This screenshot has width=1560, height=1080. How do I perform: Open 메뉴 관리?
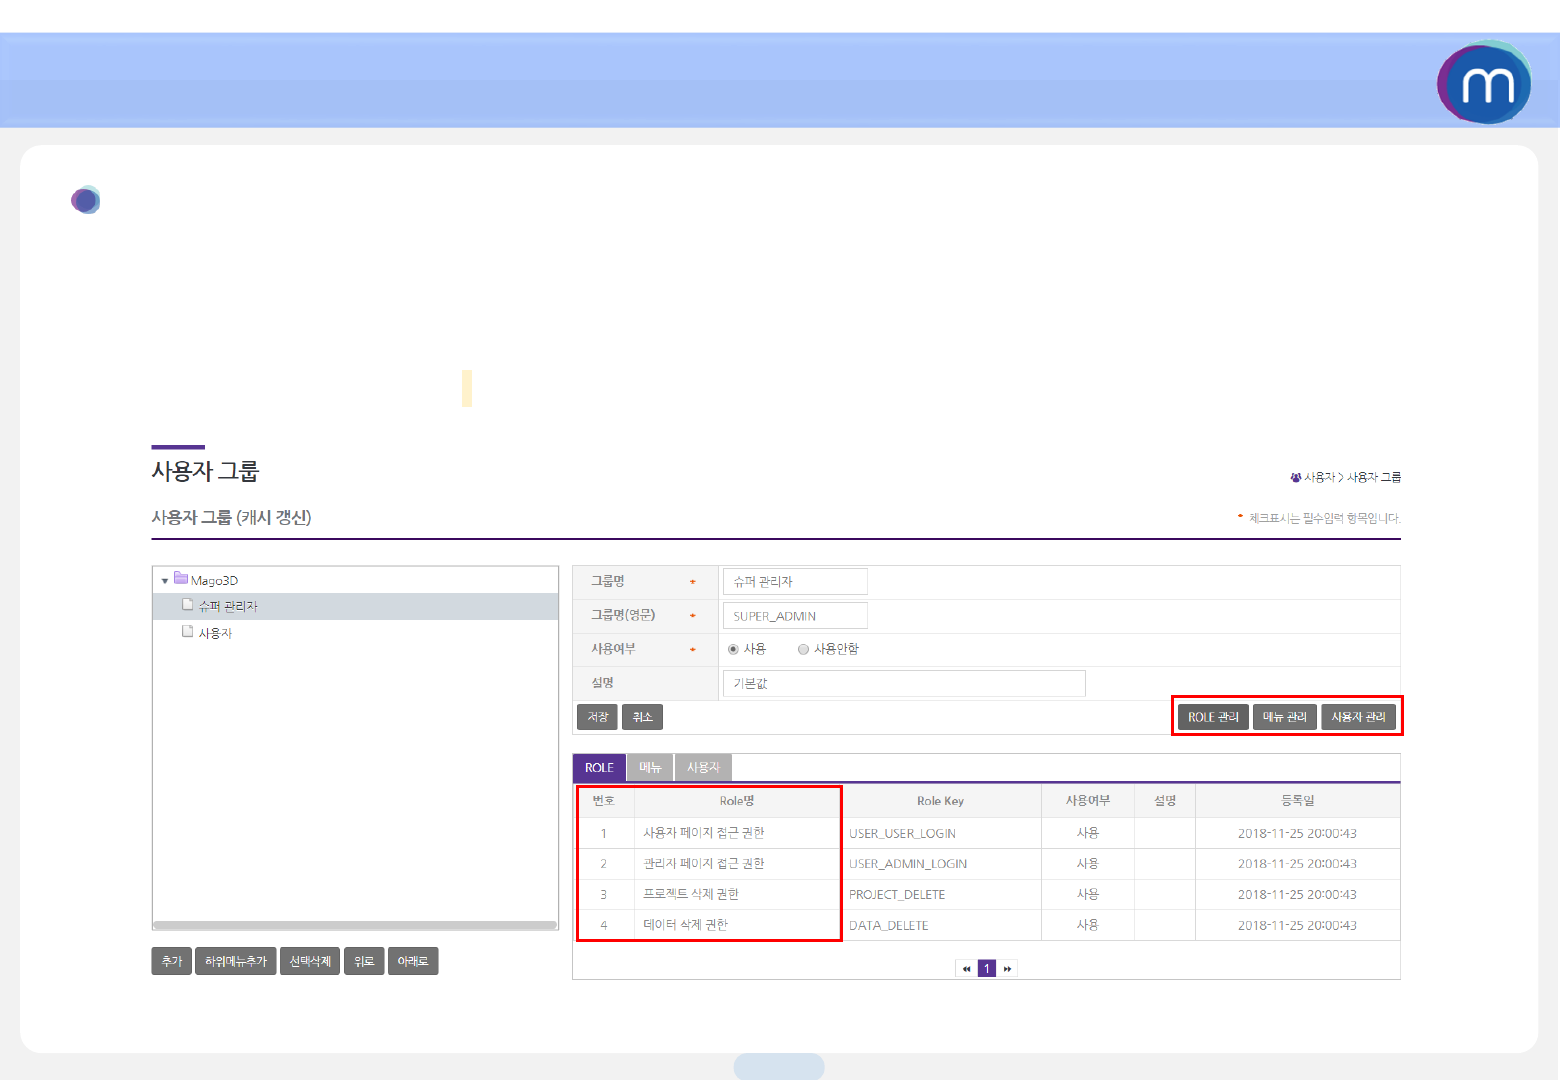pyautogui.click(x=1284, y=717)
